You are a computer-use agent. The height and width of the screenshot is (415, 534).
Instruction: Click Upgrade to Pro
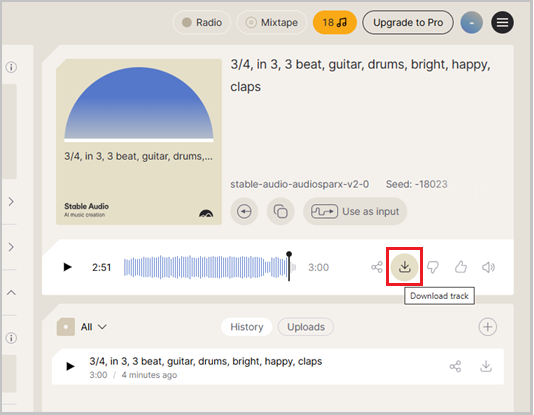(x=408, y=22)
